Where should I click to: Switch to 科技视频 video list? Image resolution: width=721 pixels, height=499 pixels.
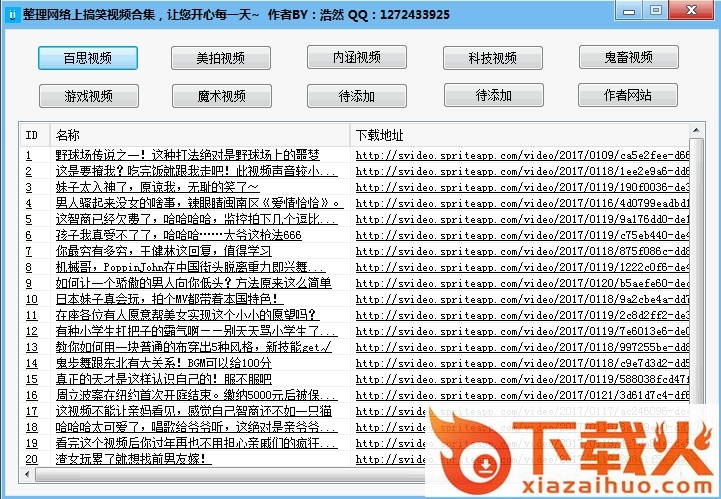click(492, 58)
